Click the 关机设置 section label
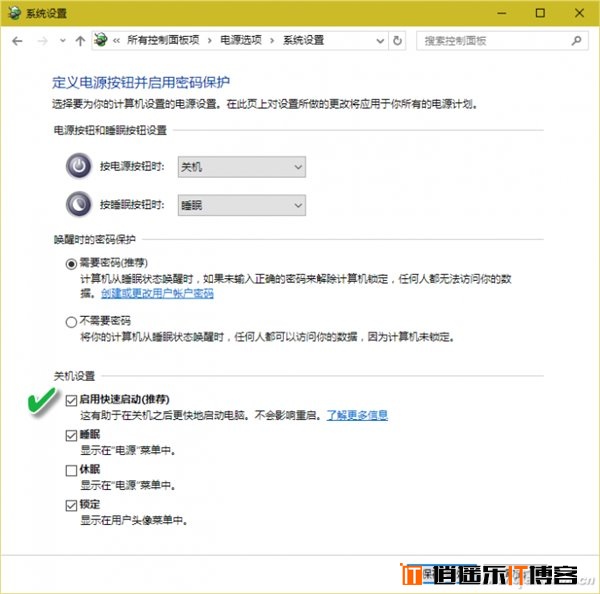Screen dimensions: 600x594 pos(74,376)
